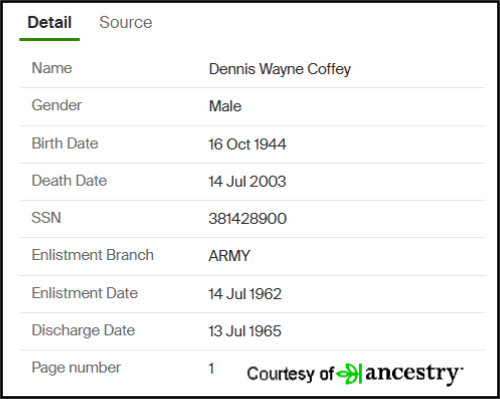Click the green underline beneath Detail
Viewport: 500px width, 399px height.
coord(50,40)
